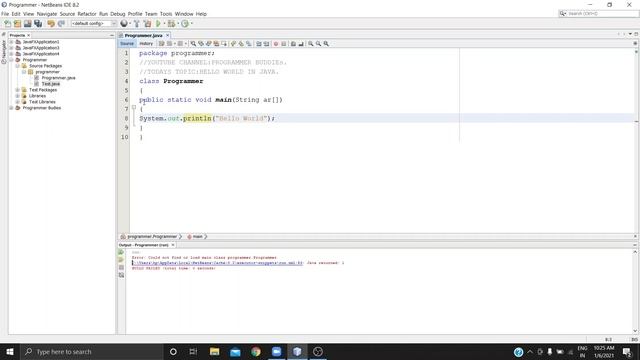Click the editor Find Selection magnifier icon
640x360 pixels.
pos(193,44)
